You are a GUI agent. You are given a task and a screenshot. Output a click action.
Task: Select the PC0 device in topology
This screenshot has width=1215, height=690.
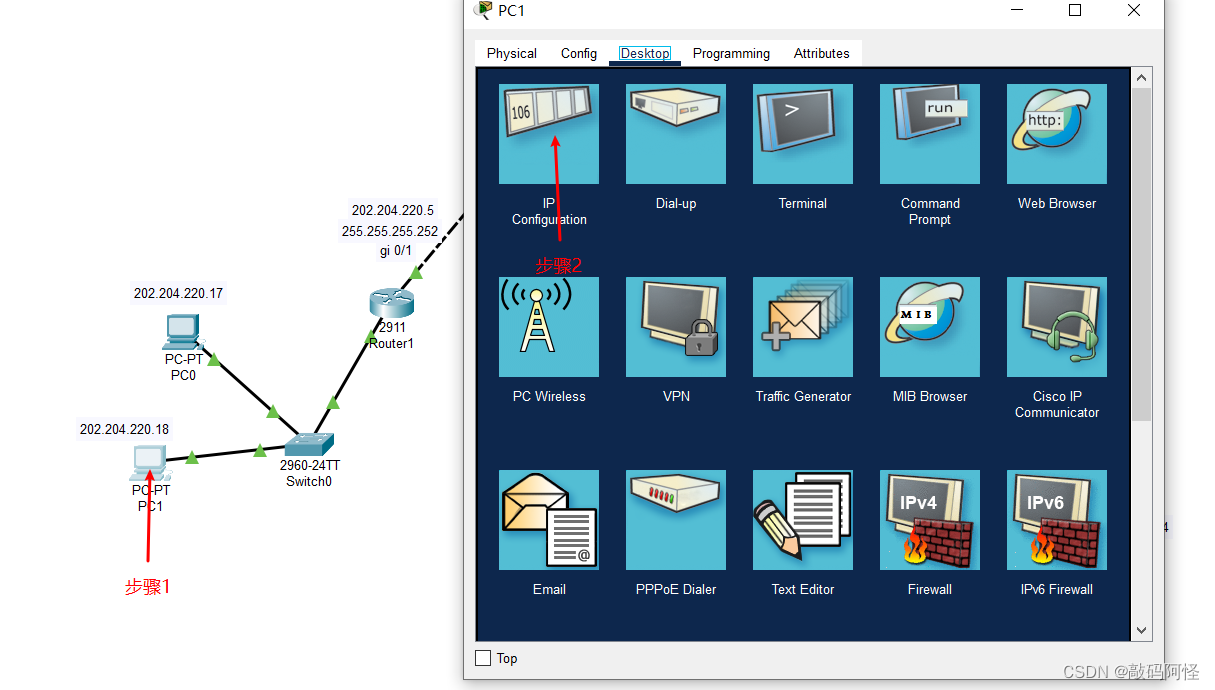[x=183, y=333]
